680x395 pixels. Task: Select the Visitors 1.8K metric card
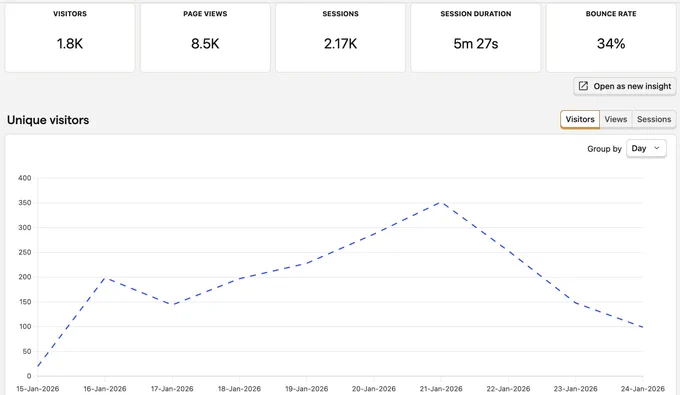[x=70, y=38]
